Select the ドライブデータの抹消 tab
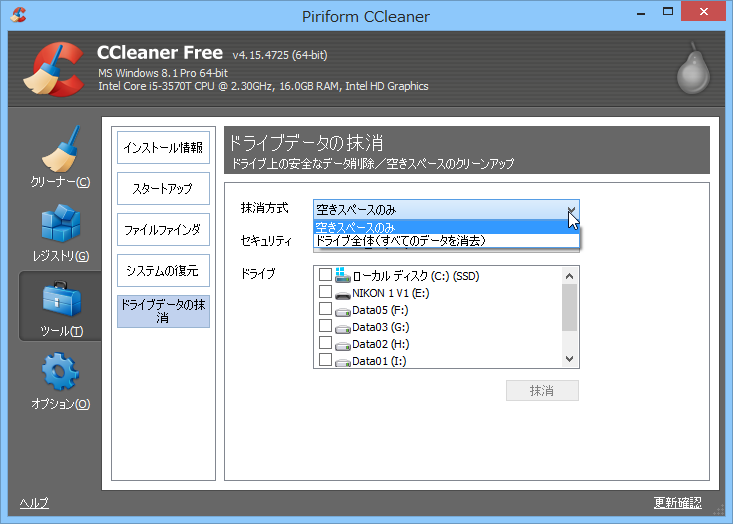 pos(163,311)
